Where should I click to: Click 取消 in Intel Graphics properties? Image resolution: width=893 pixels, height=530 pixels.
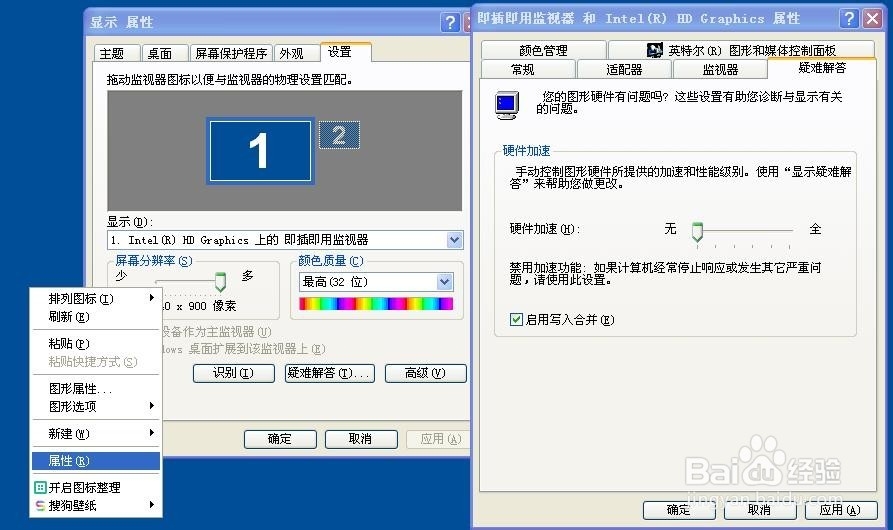click(760, 510)
